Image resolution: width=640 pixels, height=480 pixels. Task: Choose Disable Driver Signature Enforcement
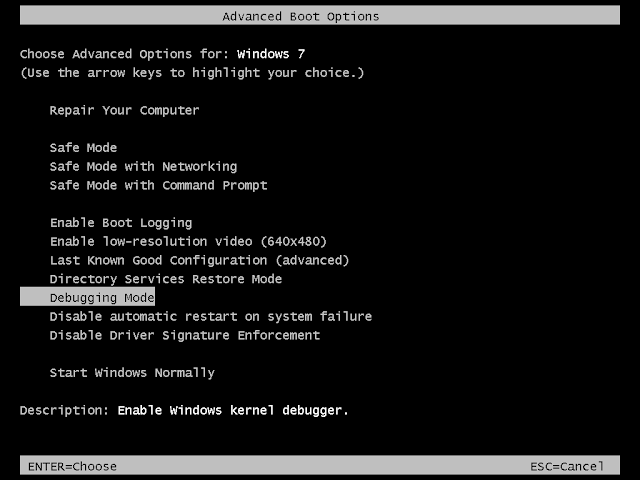pyautogui.click(x=184, y=336)
